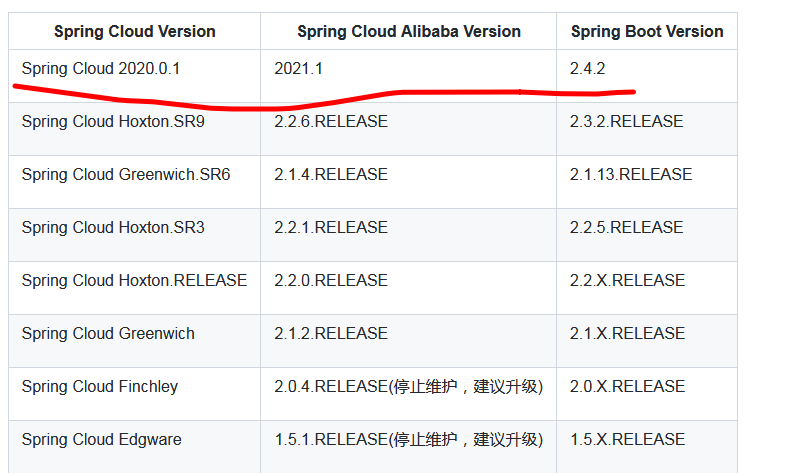Click the 2.2.0.RELEASE Alibaba version cell
The height and width of the screenshot is (473, 802).
[x=330, y=281]
